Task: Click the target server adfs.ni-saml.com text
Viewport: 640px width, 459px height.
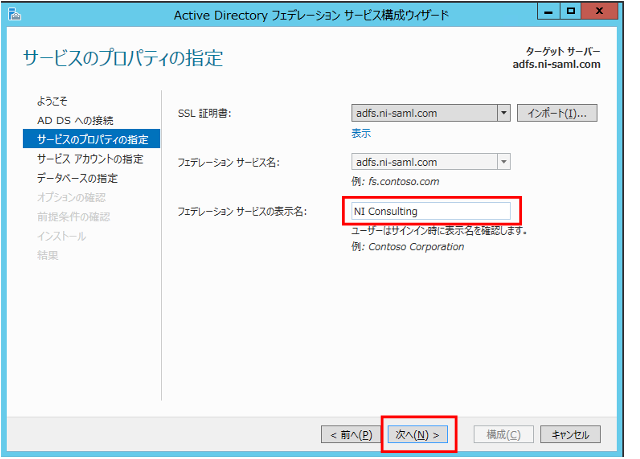Action: click(556, 64)
